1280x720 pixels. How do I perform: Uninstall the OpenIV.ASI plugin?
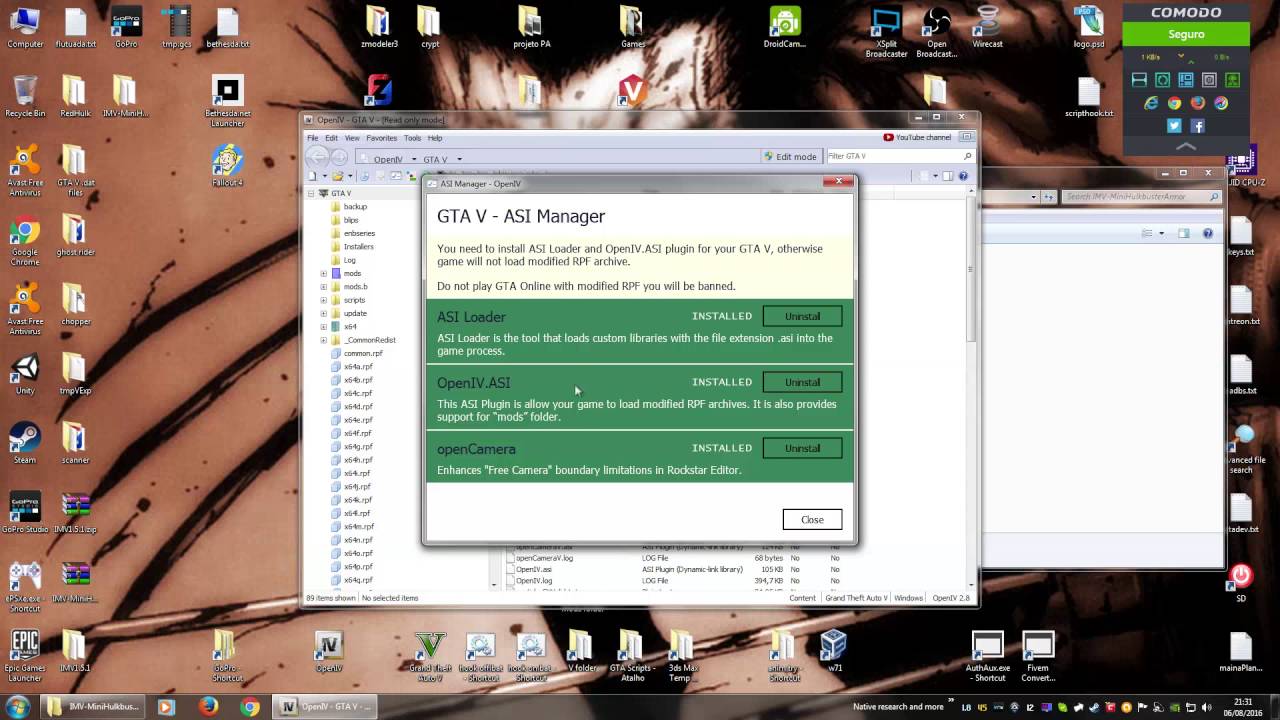tap(802, 382)
